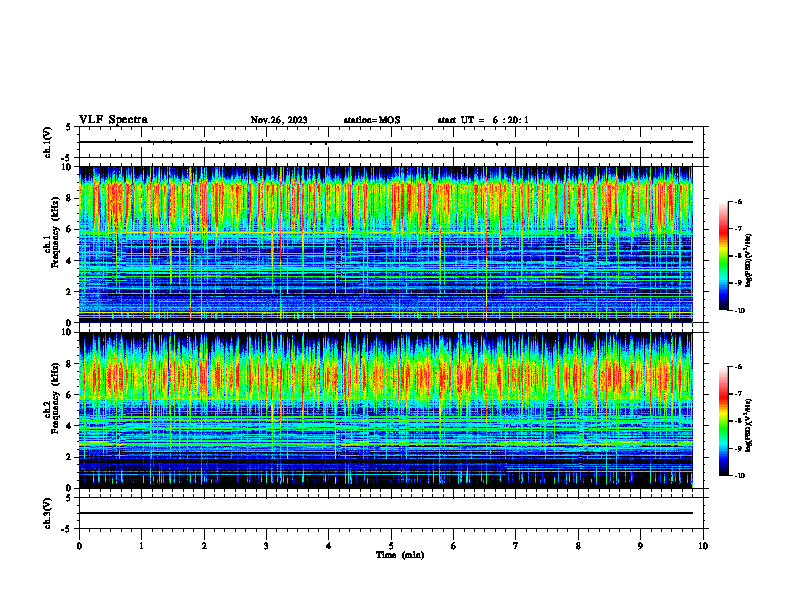The height and width of the screenshot is (612, 792).
Task: Click the log(PSD) label beside ch.2 color scale
Action: [749, 424]
